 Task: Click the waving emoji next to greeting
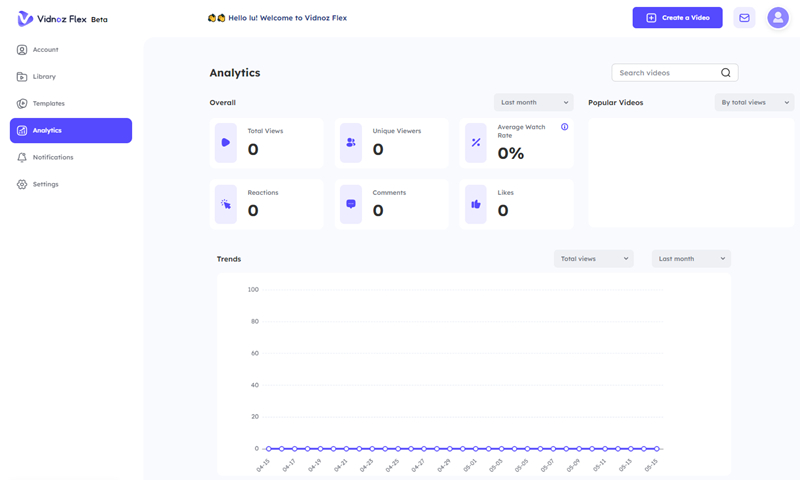click(x=216, y=18)
